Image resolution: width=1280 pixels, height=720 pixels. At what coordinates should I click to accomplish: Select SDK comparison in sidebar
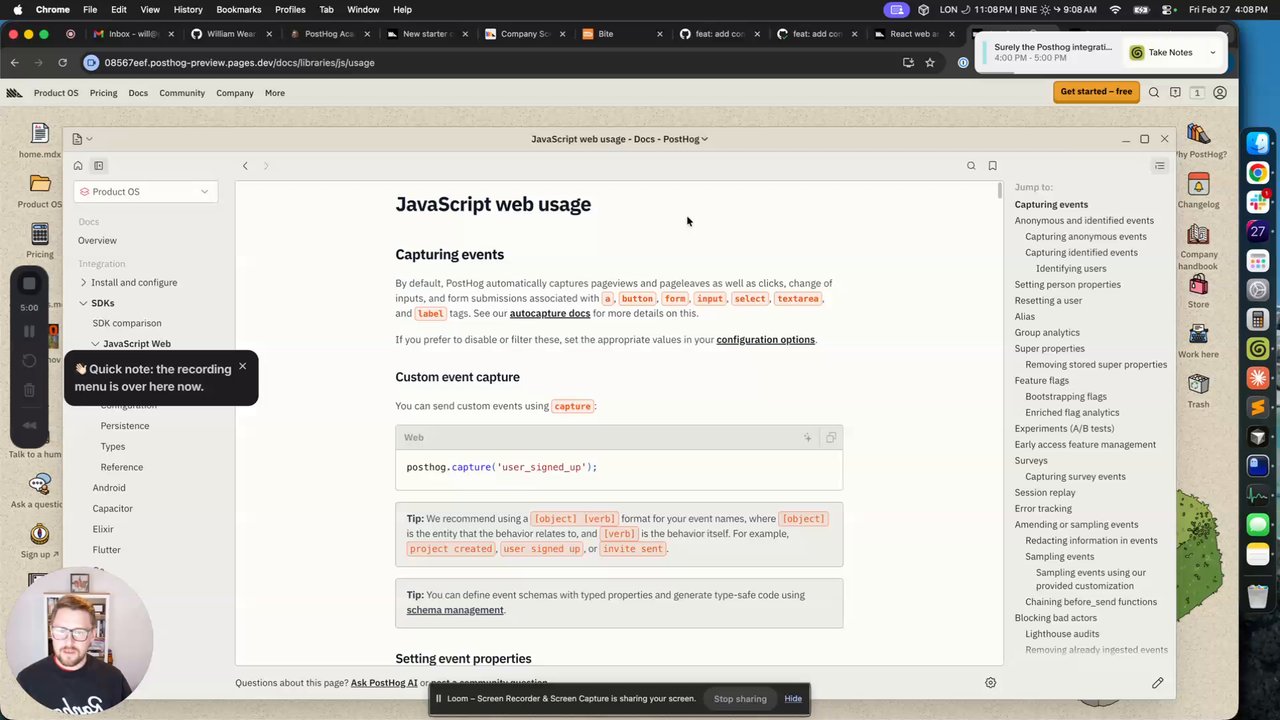point(127,323)
